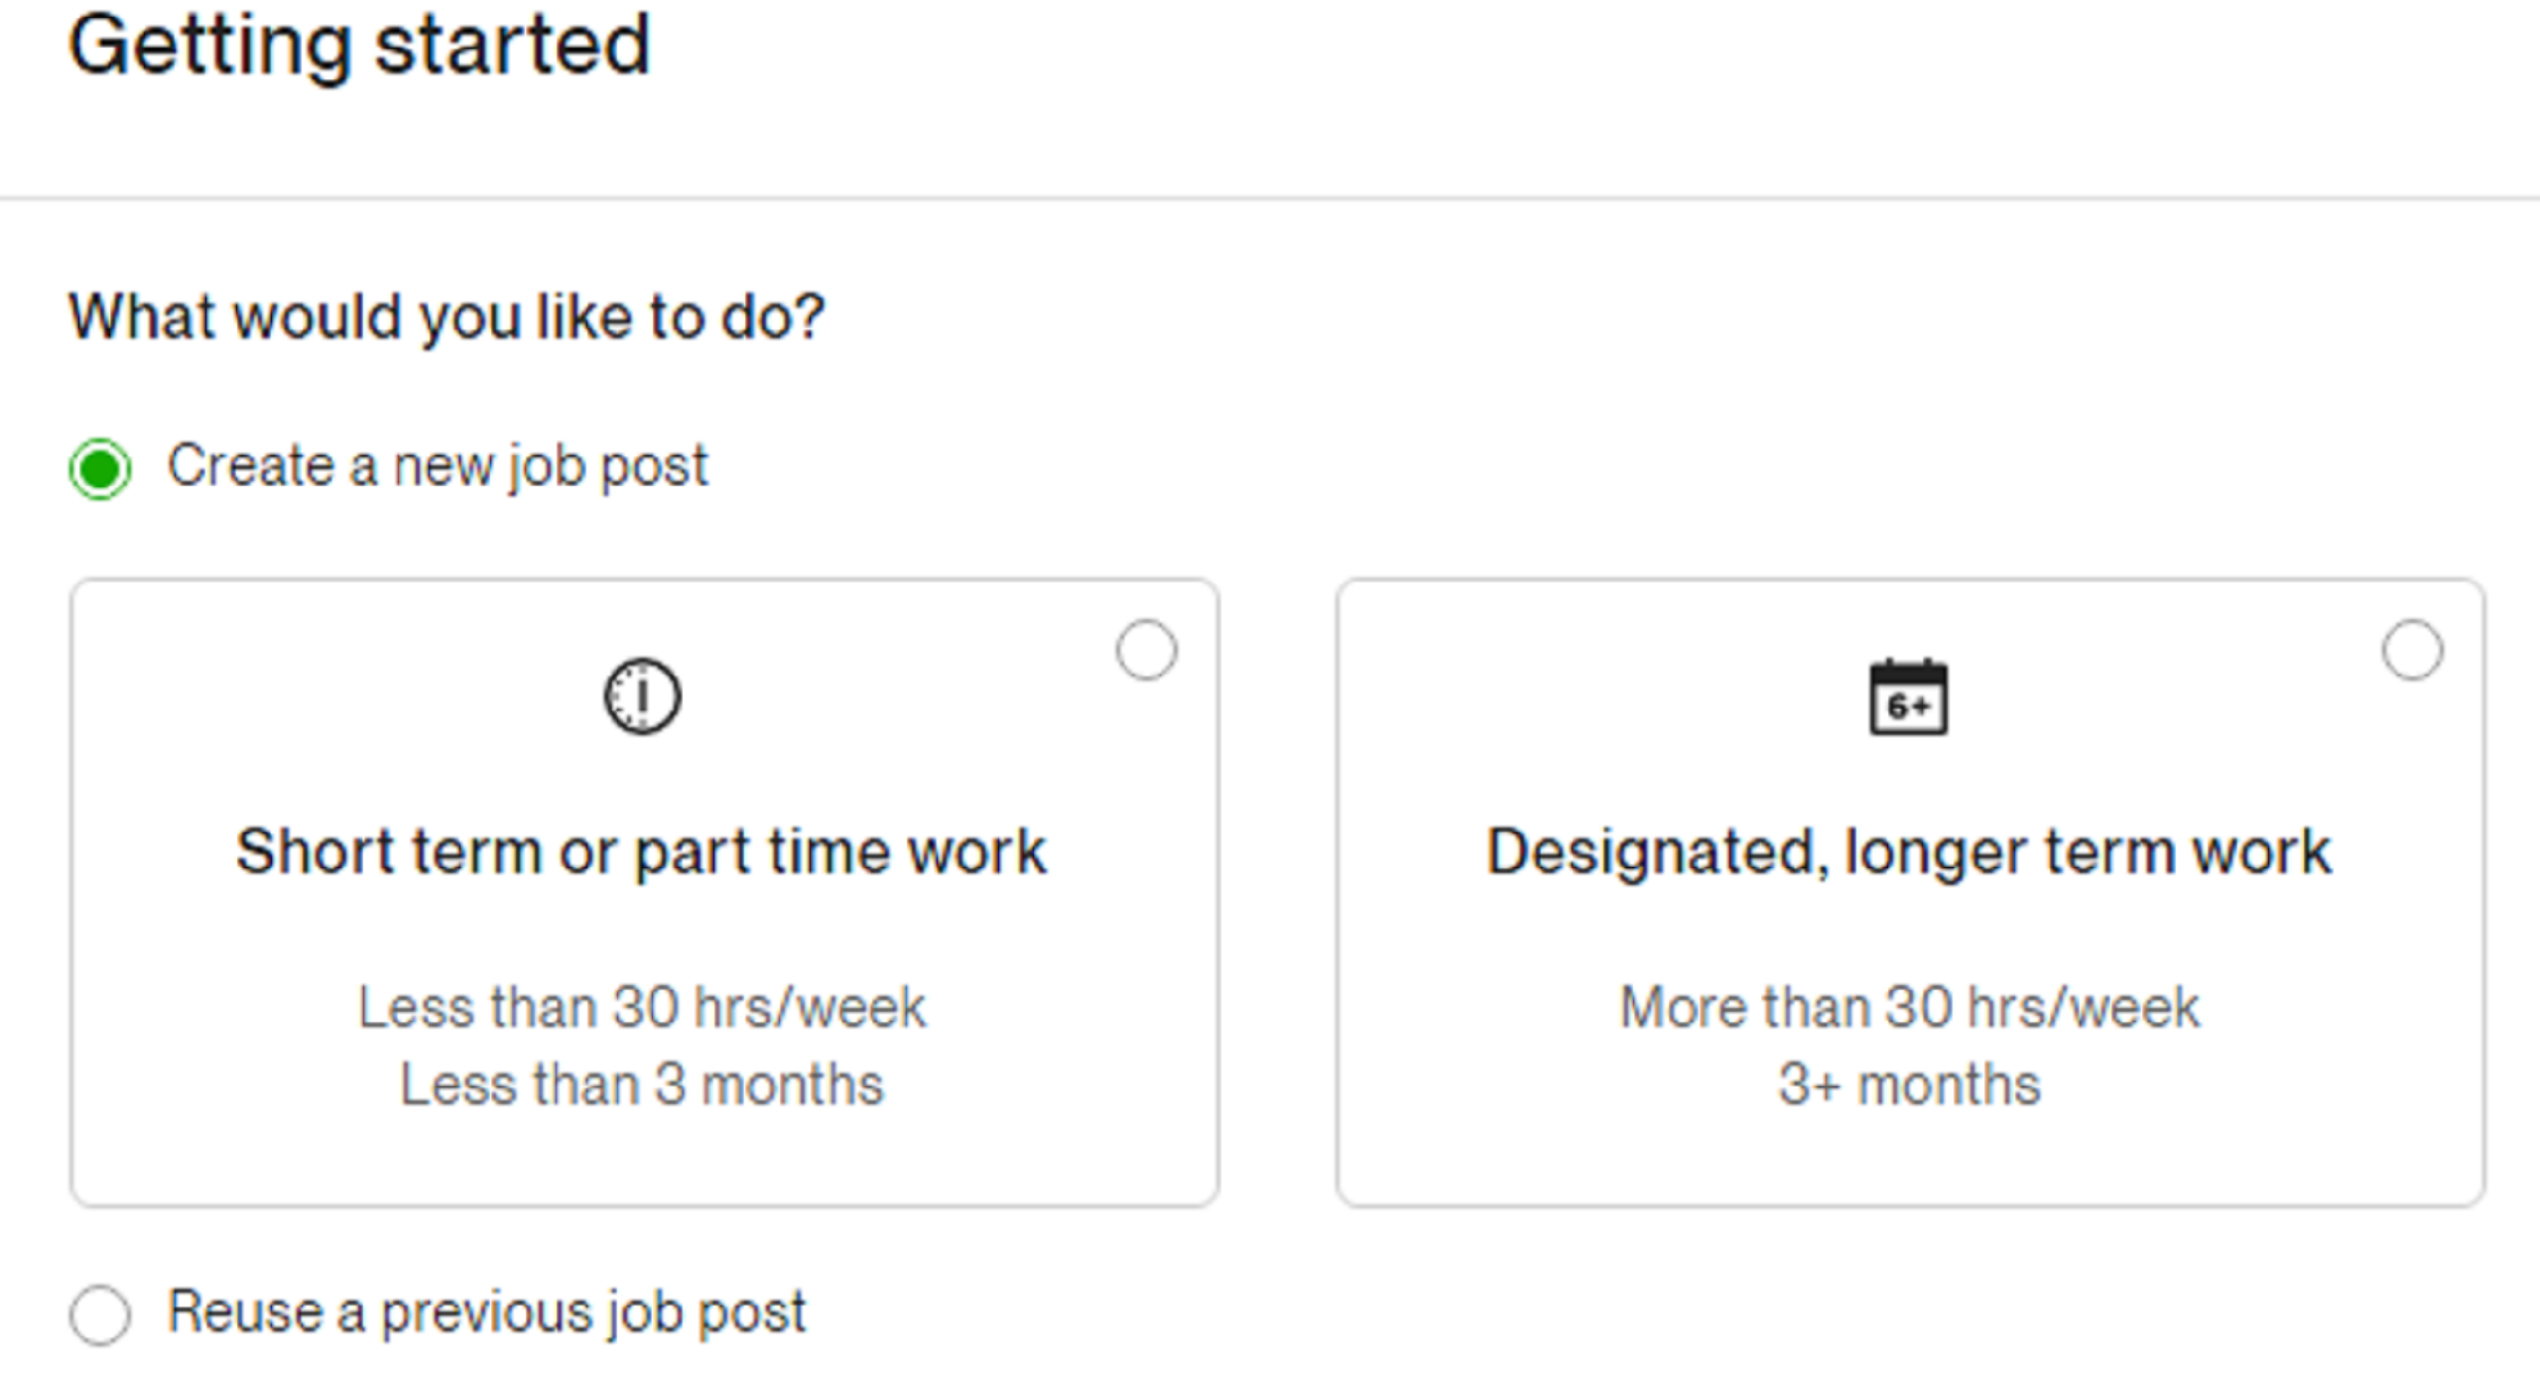Click the 'Create a new job post' label
The image size is (2540, 1385).
pyautogui.click(x=437, y=466)
